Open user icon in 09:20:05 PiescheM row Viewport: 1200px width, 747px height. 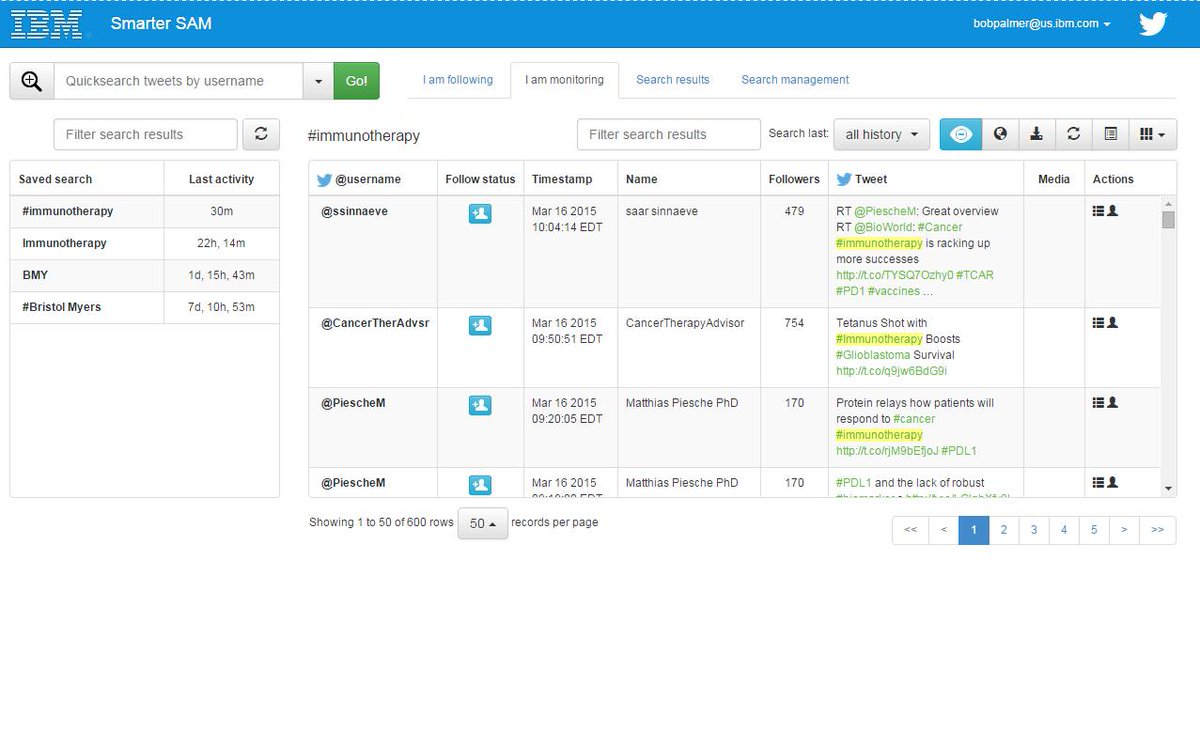(x=1112, y=403)
